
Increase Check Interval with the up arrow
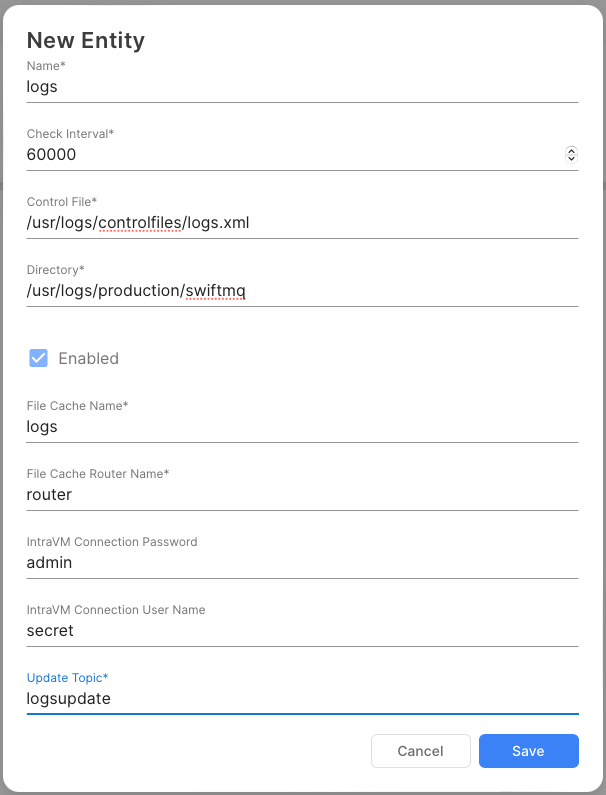point(571,150)
